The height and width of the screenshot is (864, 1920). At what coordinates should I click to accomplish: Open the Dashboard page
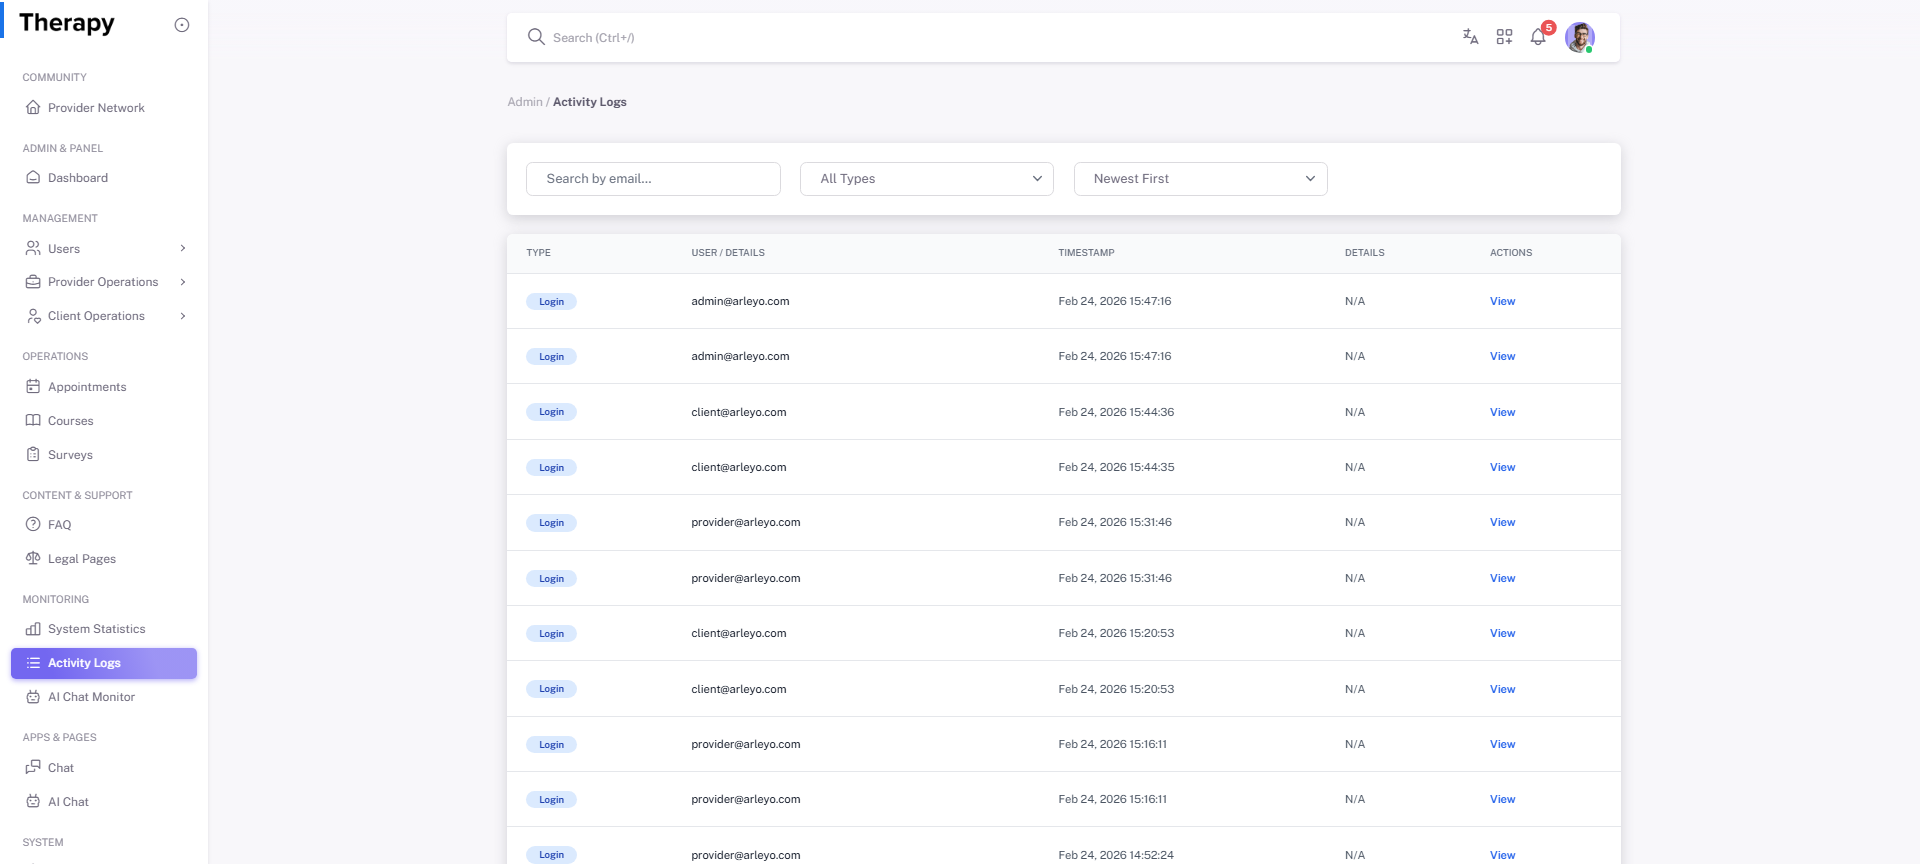point(78,178)
